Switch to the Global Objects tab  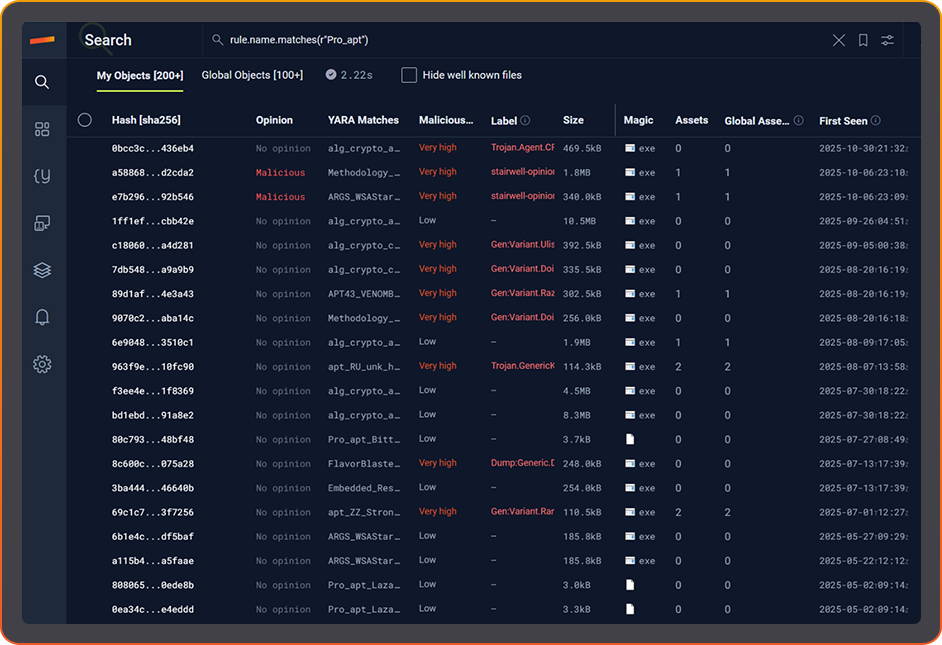coord(251,74)
